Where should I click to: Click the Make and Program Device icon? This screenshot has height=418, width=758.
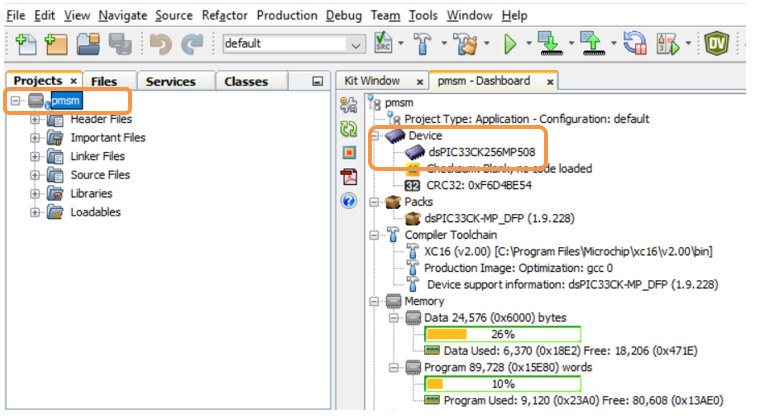click(550, 44)
